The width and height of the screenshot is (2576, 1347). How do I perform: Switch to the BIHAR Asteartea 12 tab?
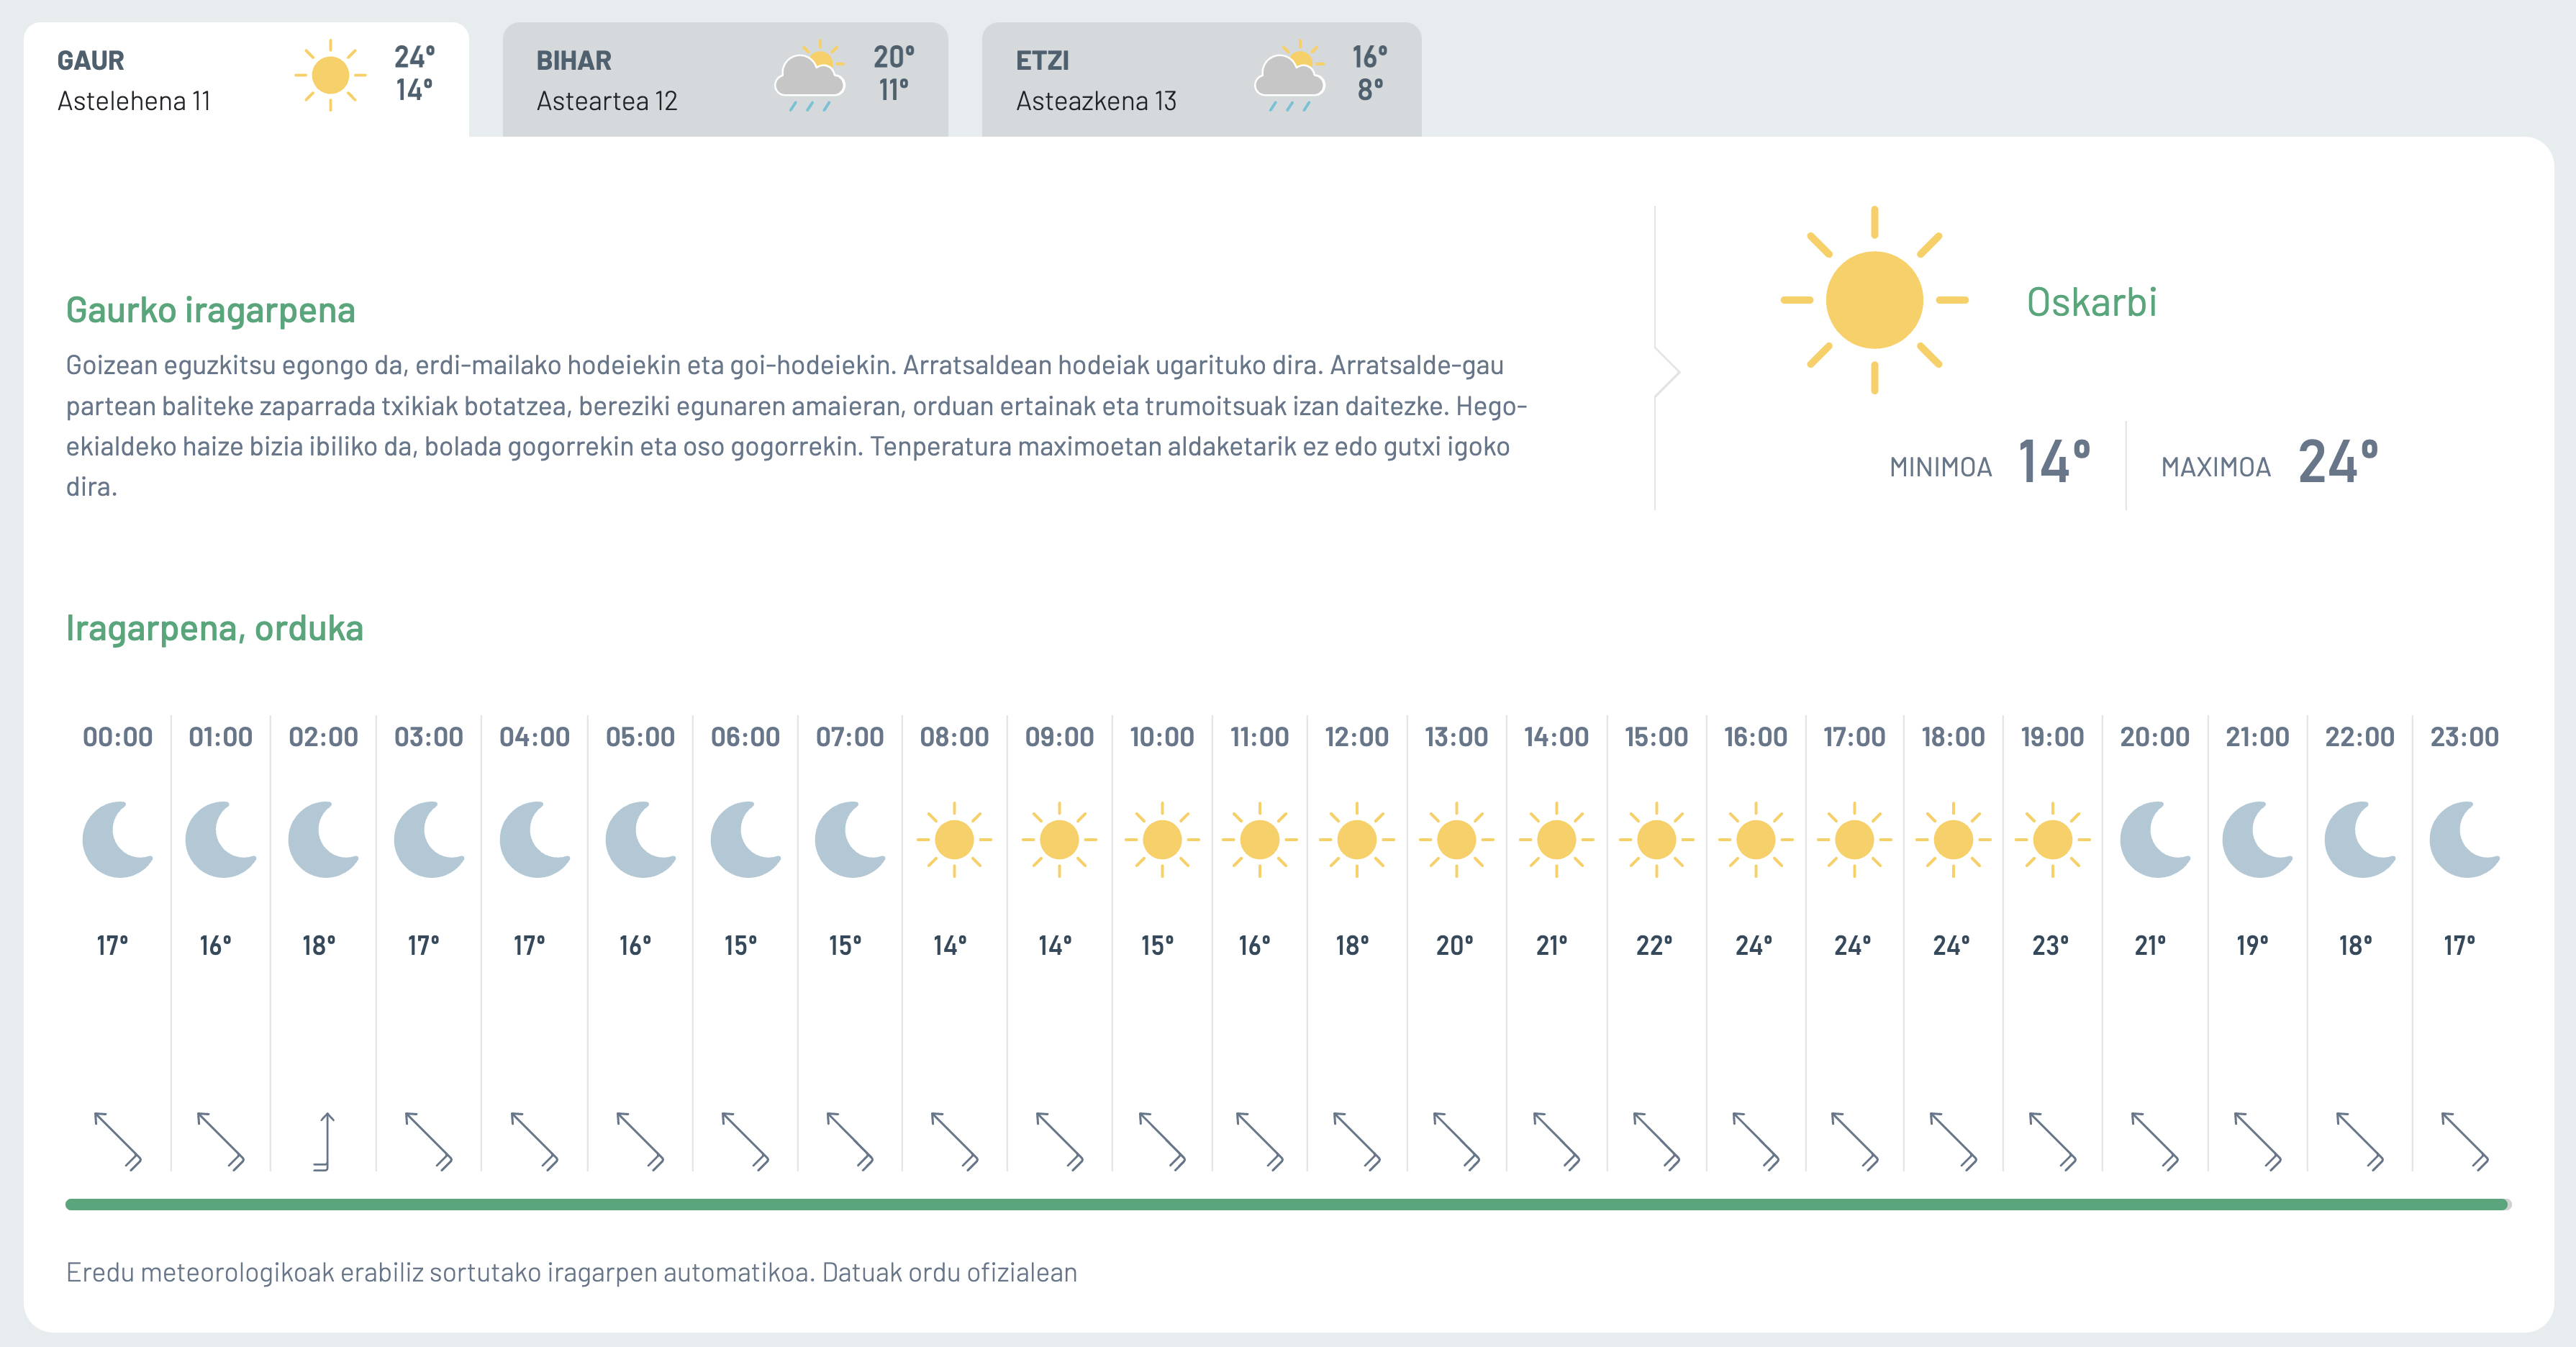[x=725, y=80]
